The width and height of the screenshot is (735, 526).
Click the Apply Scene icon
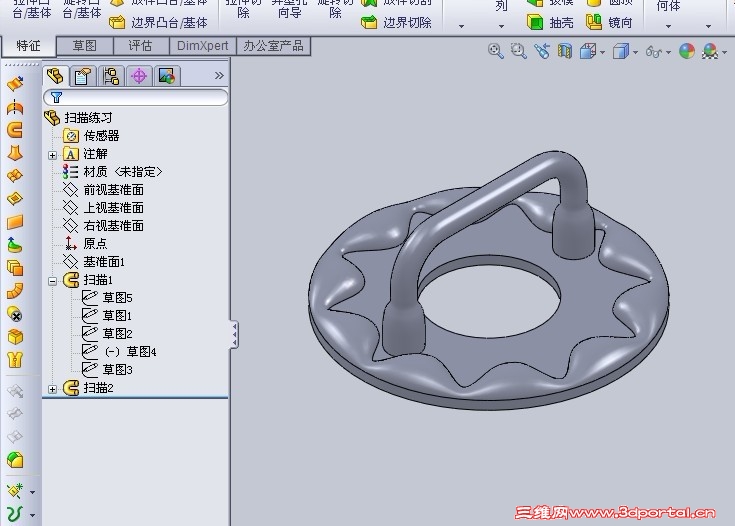pos(710,51)
